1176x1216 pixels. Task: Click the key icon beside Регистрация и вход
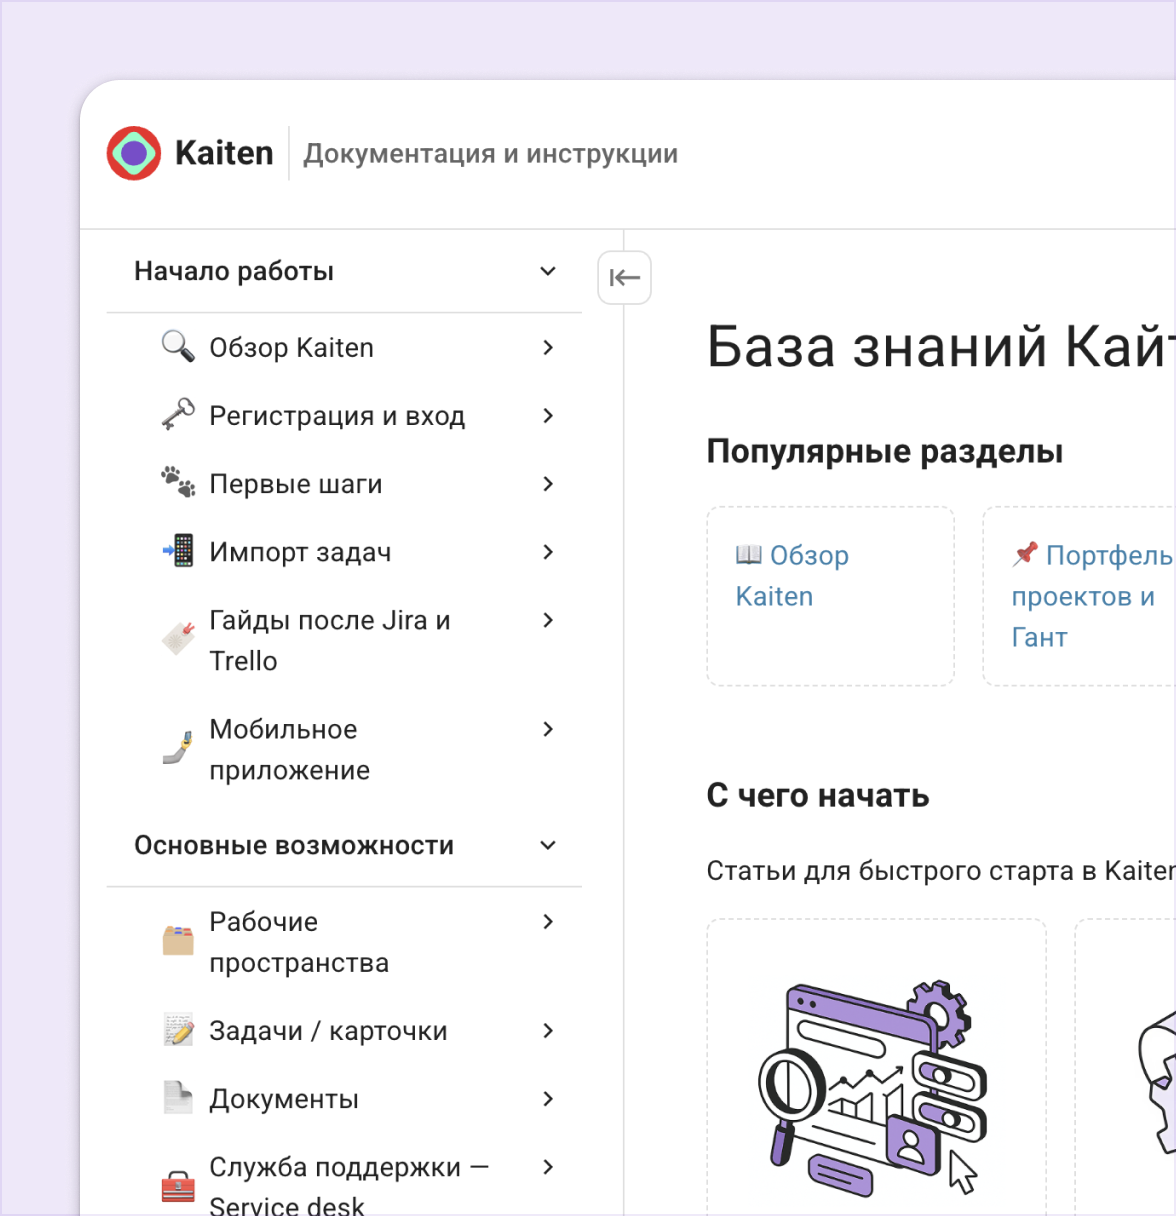[x=178, y=415]
